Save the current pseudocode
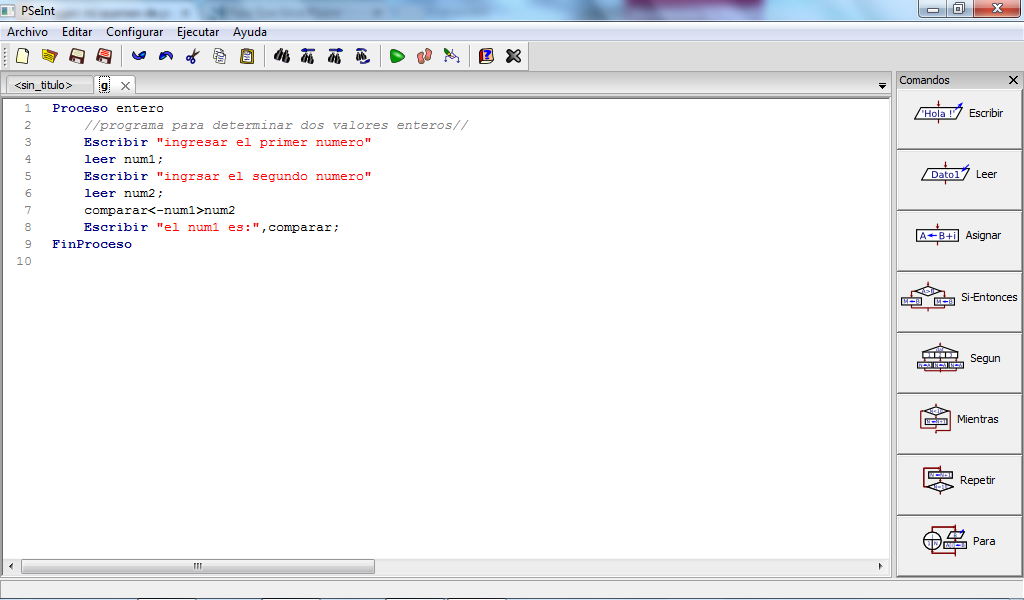The height and width of the screenshot is (600, 1024). [76, 56]
